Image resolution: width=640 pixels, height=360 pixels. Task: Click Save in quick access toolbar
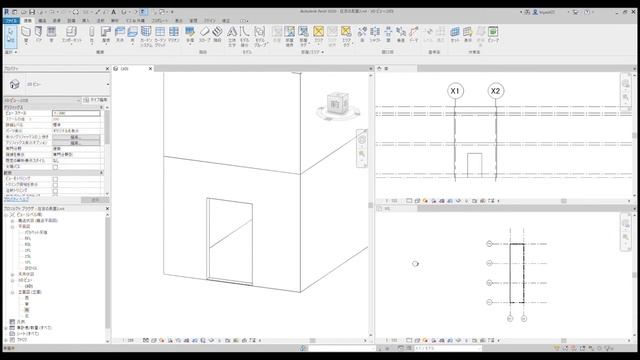[x=32, y=12]
